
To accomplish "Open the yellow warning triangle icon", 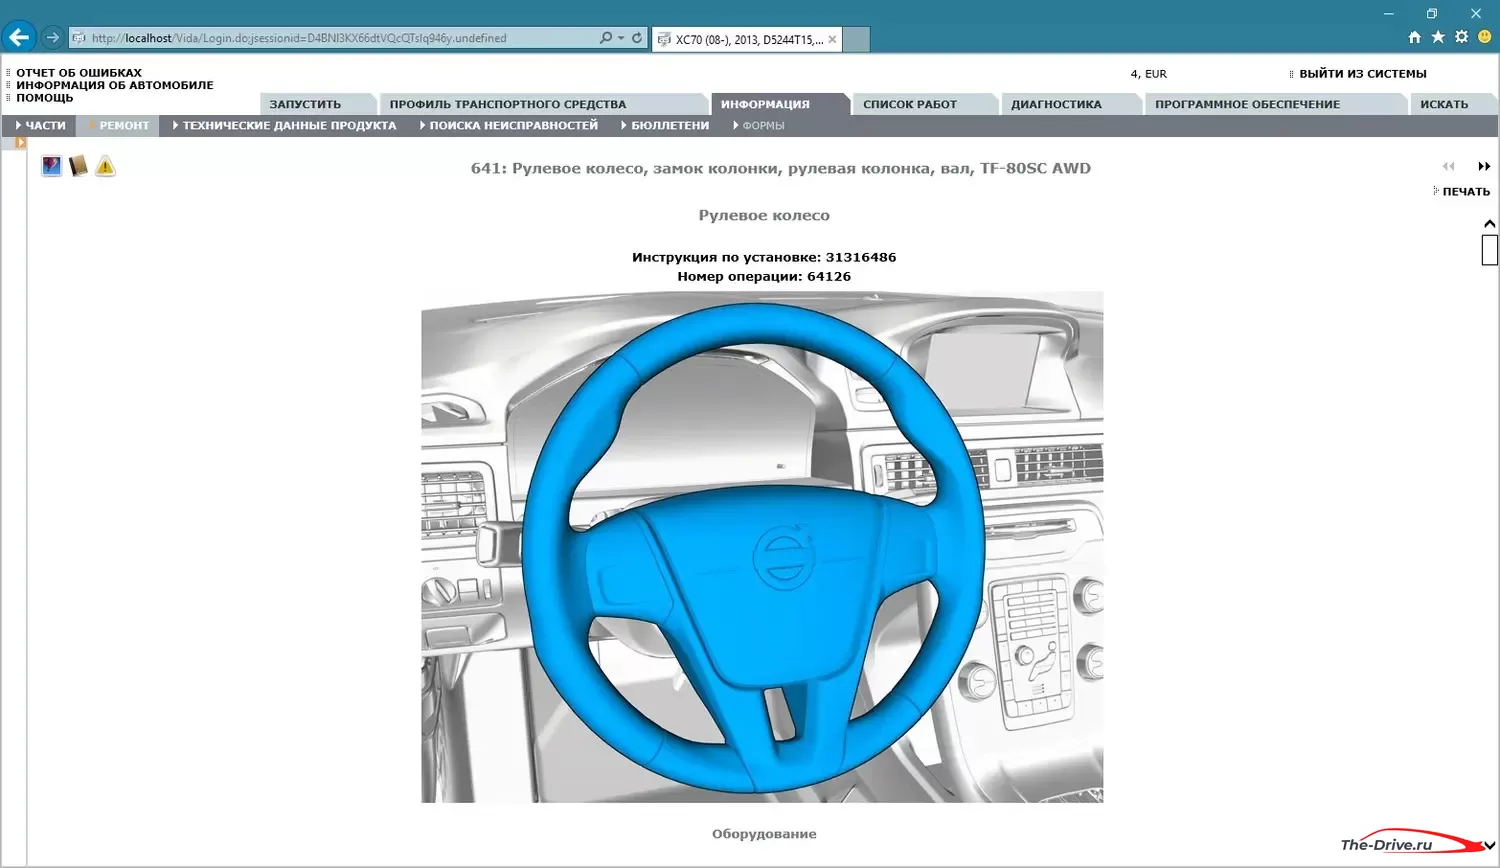I will coord(105,166).
